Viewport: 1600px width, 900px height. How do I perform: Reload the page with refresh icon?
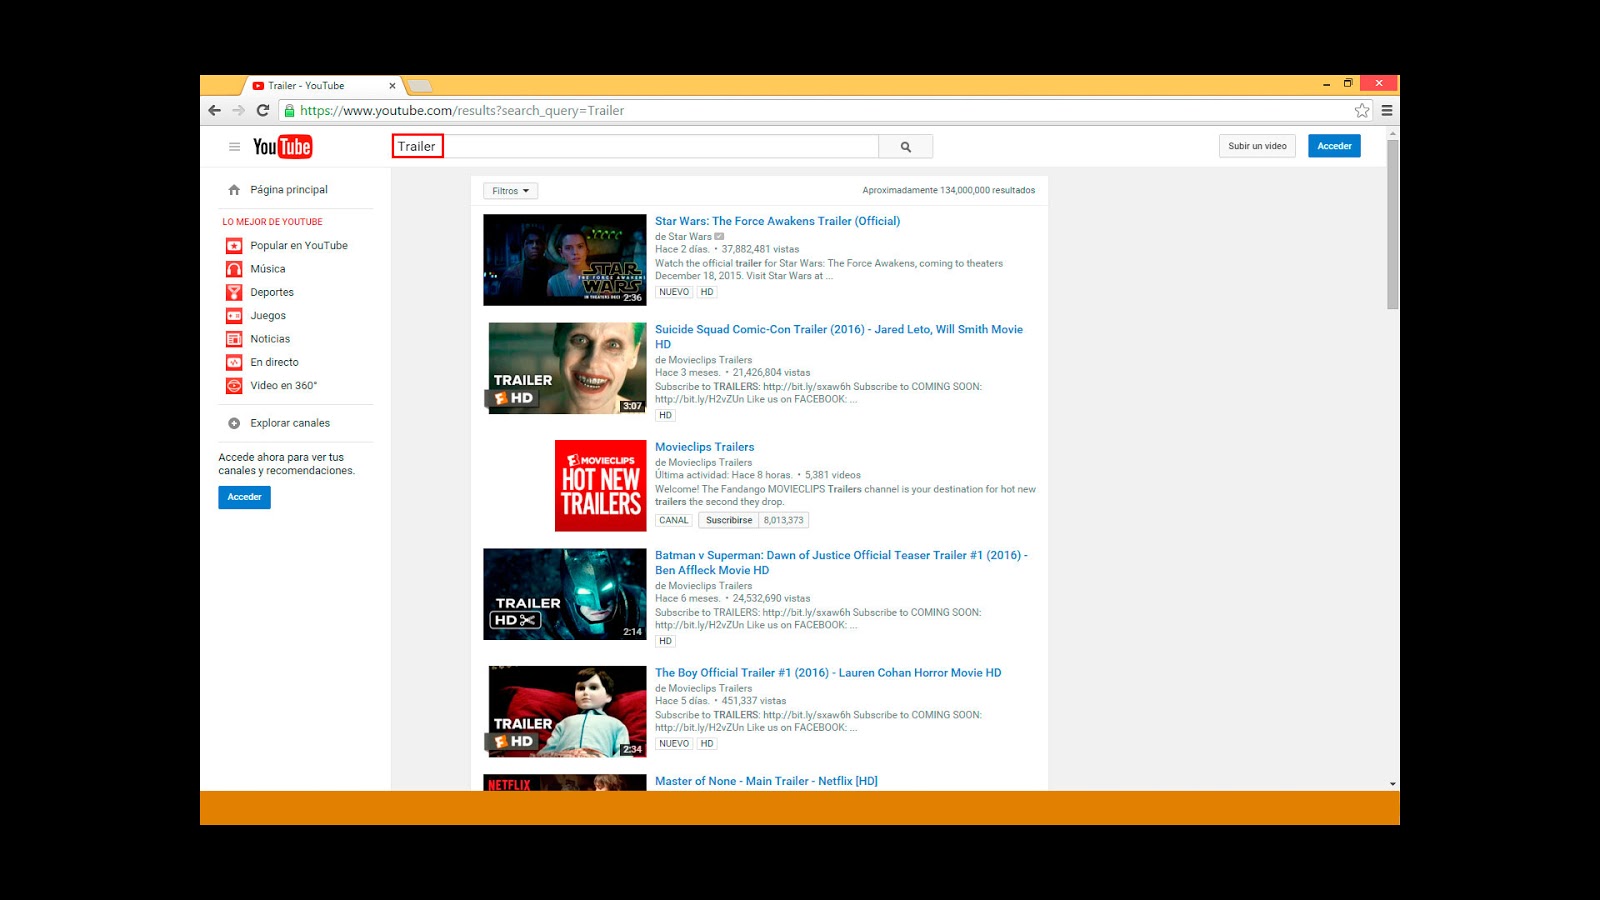(263, 111)
